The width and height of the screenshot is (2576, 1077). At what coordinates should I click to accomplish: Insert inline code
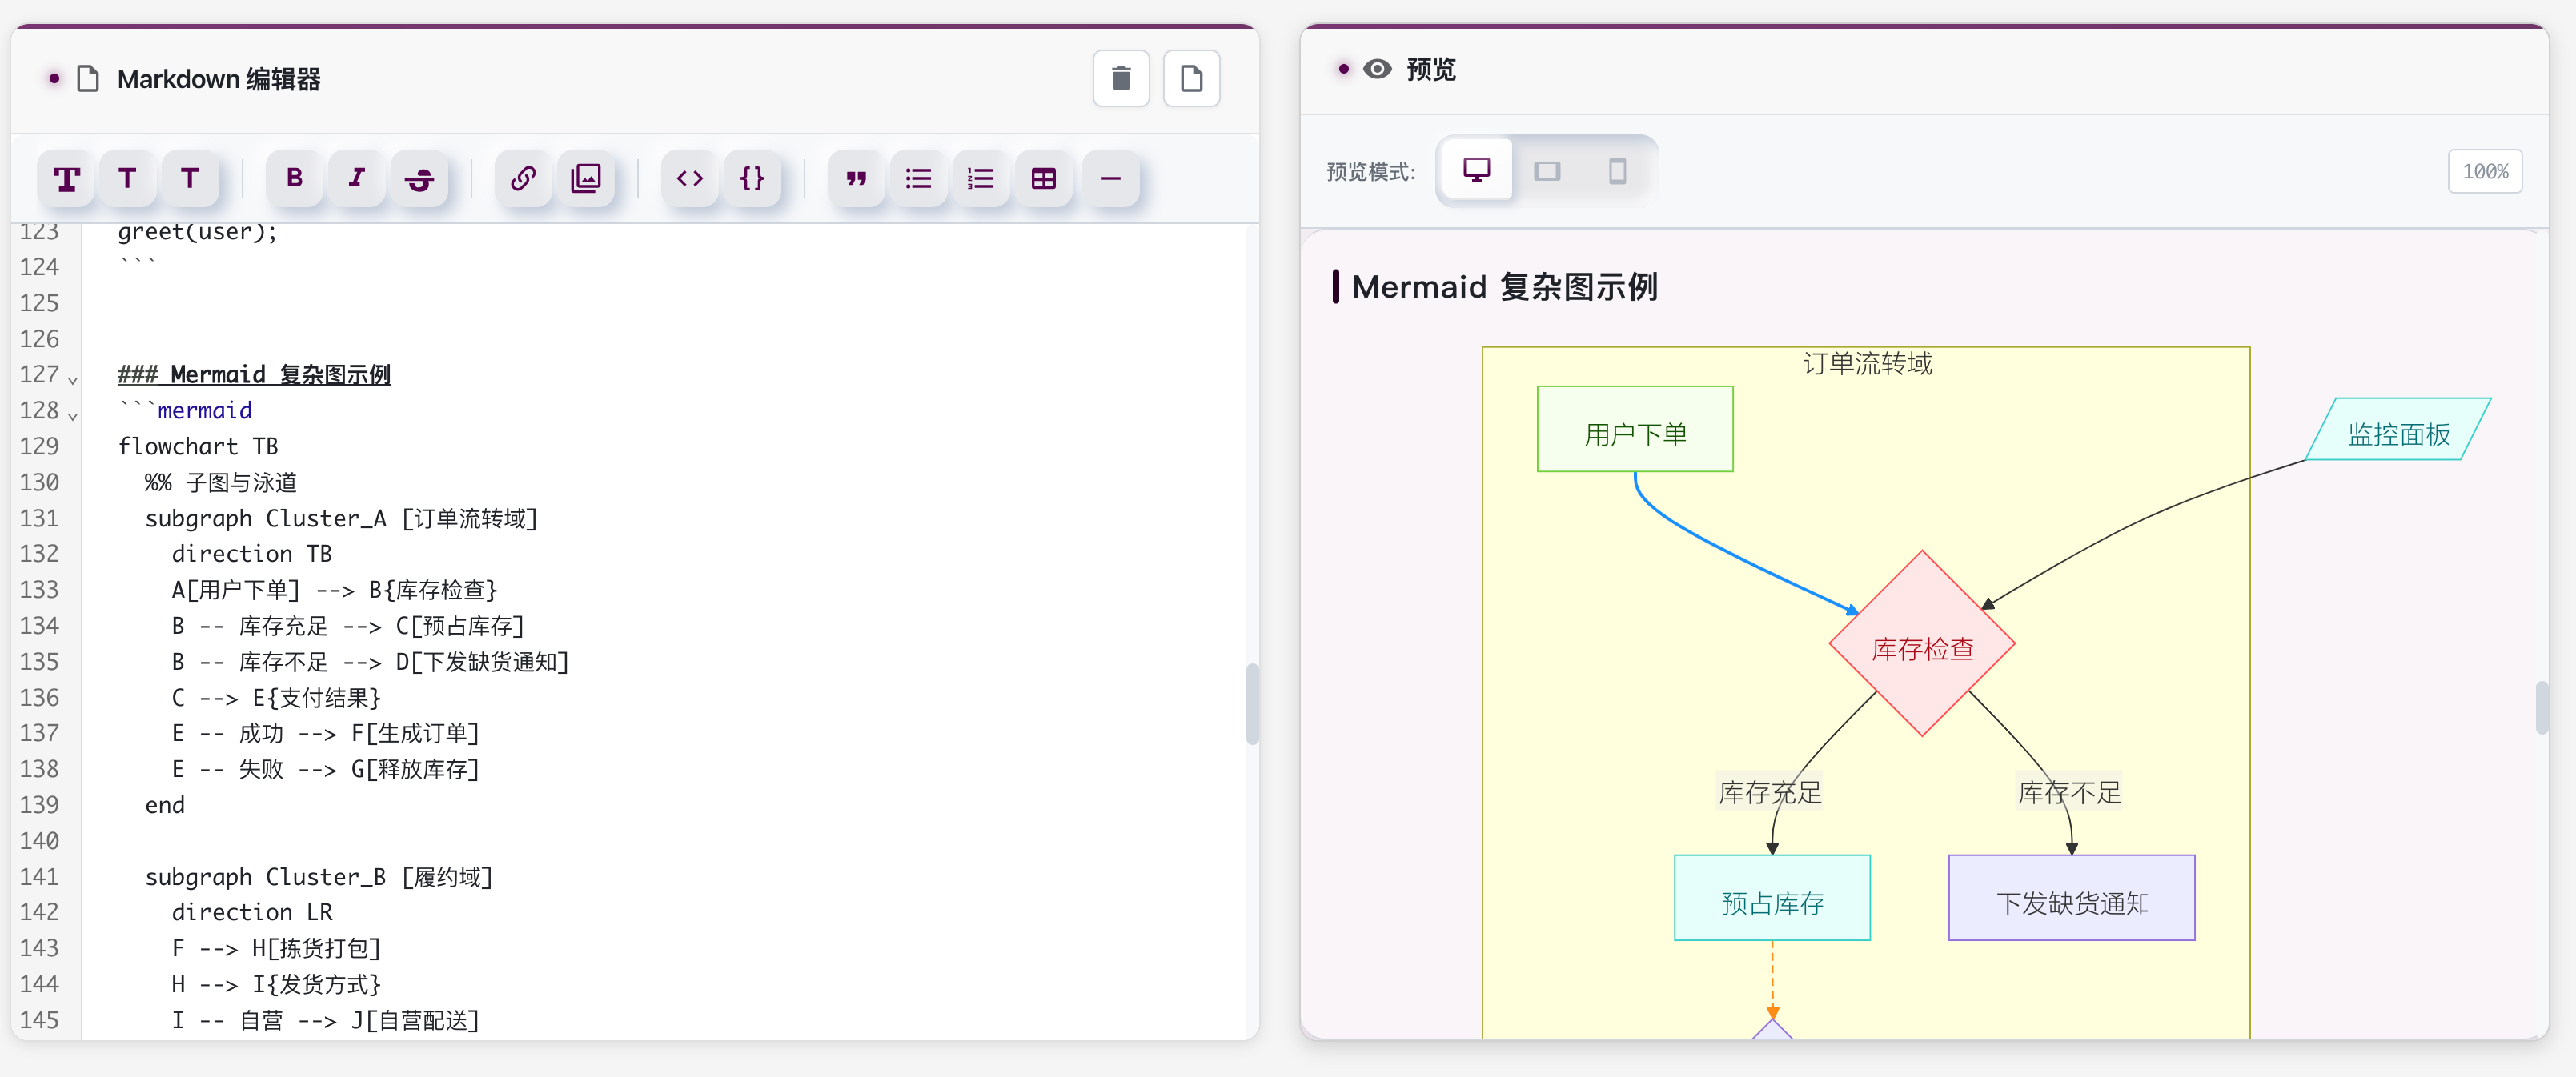pyautogui.click(x=690, y=179)
